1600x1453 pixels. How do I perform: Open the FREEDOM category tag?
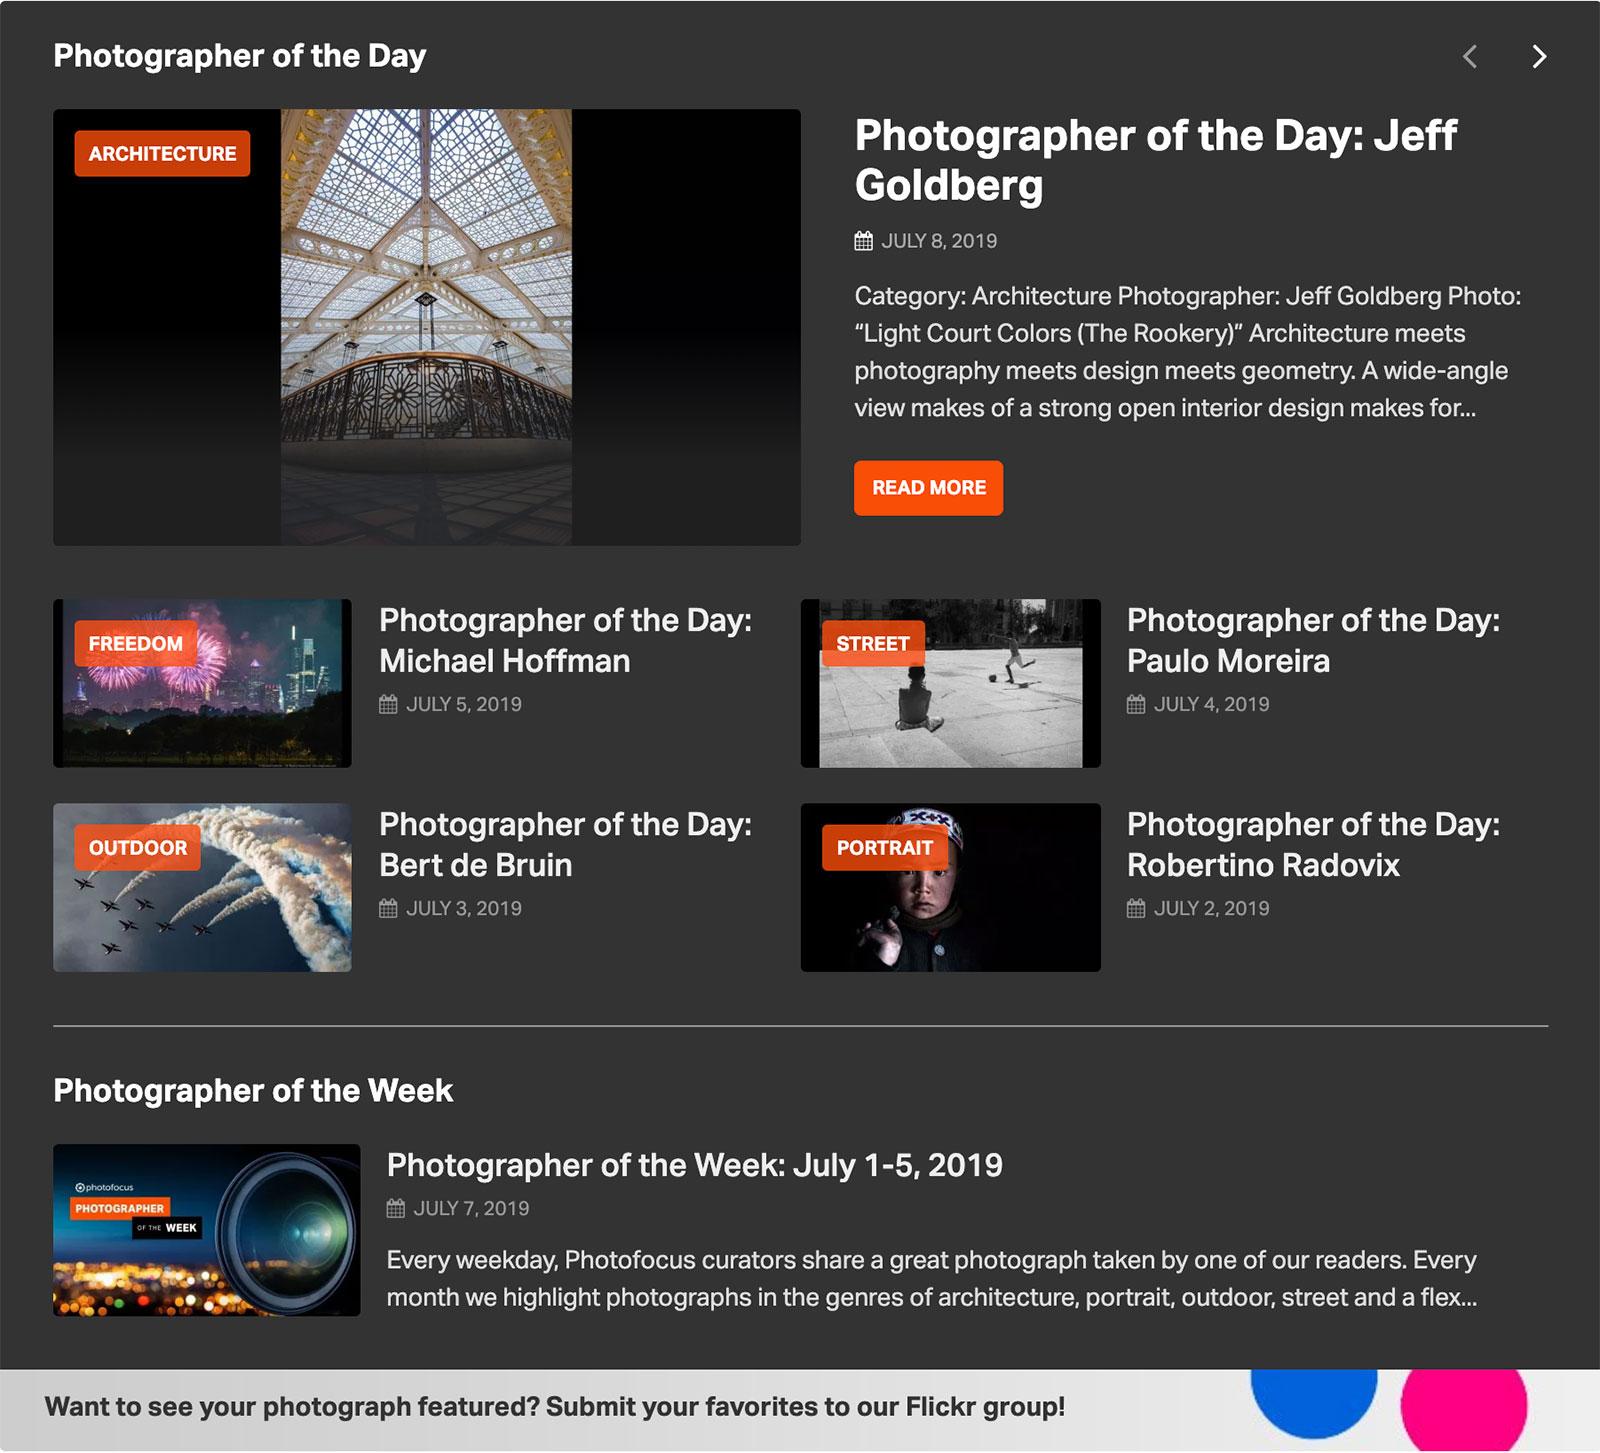coord(136,644)
